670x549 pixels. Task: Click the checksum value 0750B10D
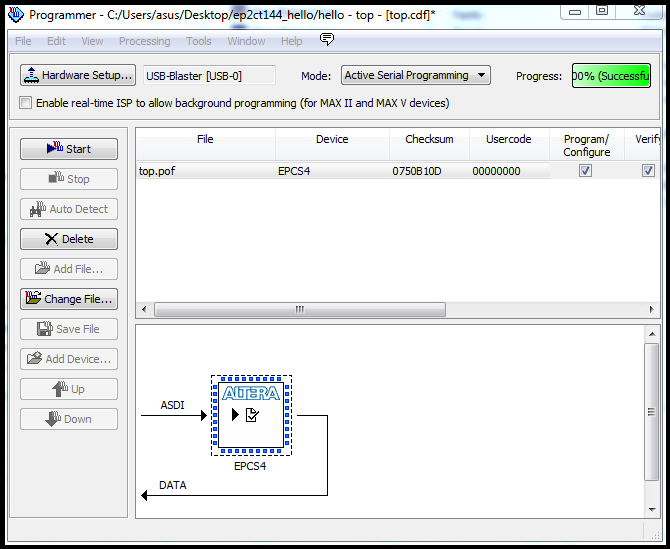(417, 171)
